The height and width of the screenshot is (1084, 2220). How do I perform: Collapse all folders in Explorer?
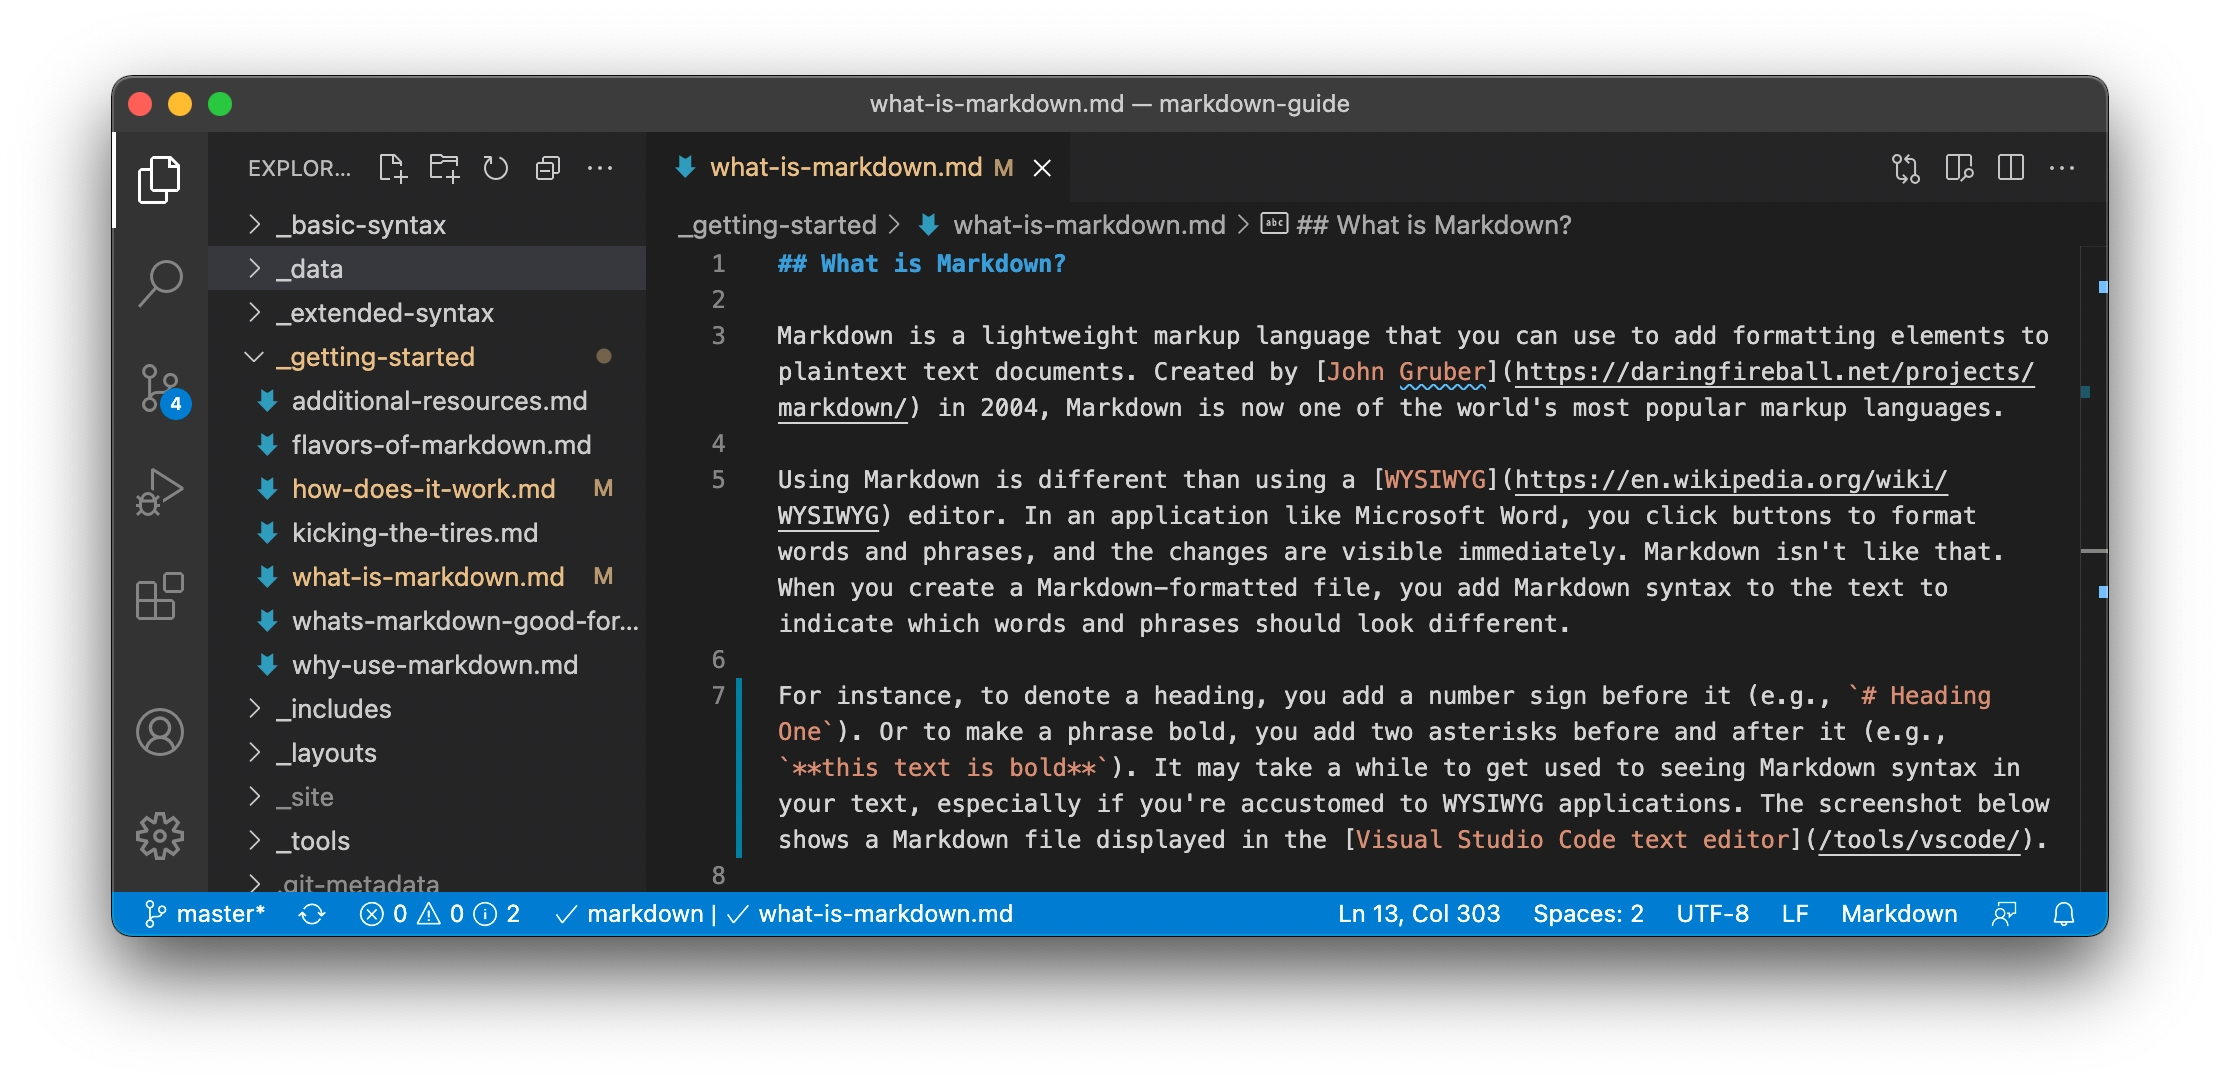(x=548, y=168)
